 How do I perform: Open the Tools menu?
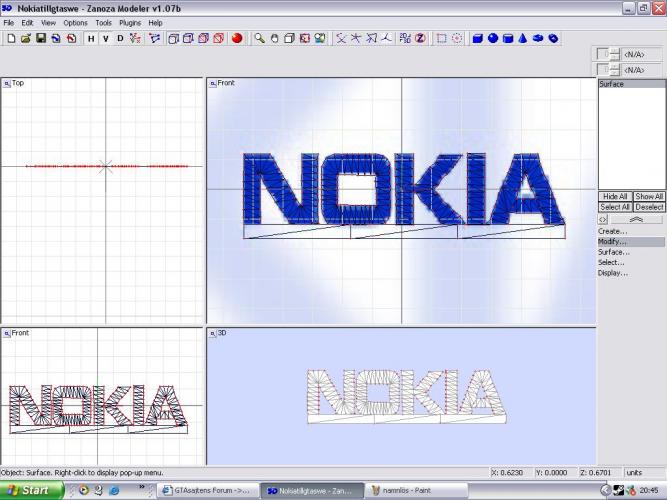pyautogui.click(x=103, y=22)
